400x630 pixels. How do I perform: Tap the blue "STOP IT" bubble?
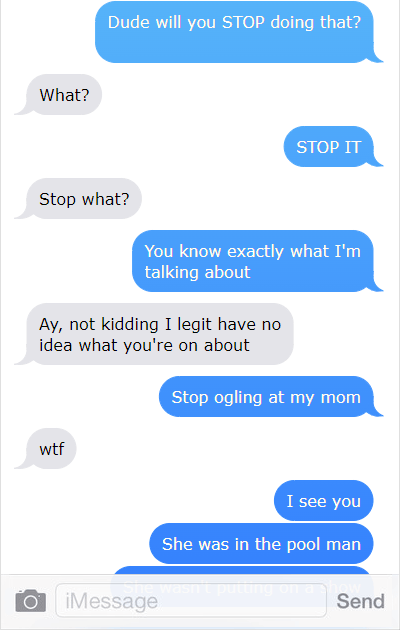click(329, 147)
